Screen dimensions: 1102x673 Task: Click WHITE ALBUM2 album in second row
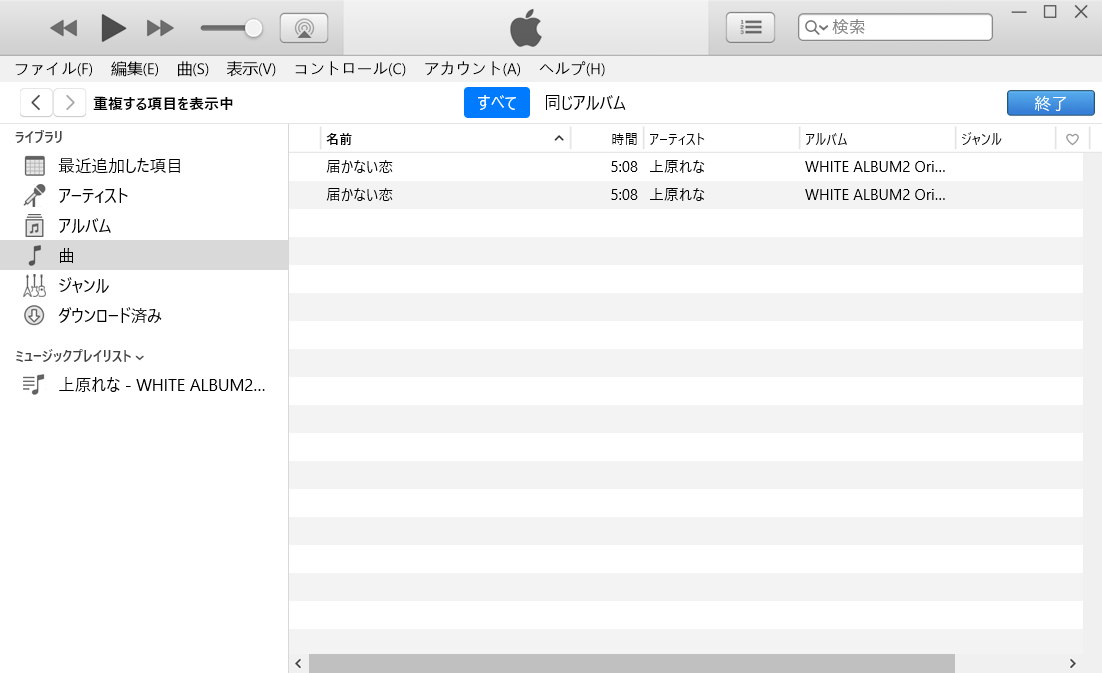pyautogui.click(x=875, y=195)
